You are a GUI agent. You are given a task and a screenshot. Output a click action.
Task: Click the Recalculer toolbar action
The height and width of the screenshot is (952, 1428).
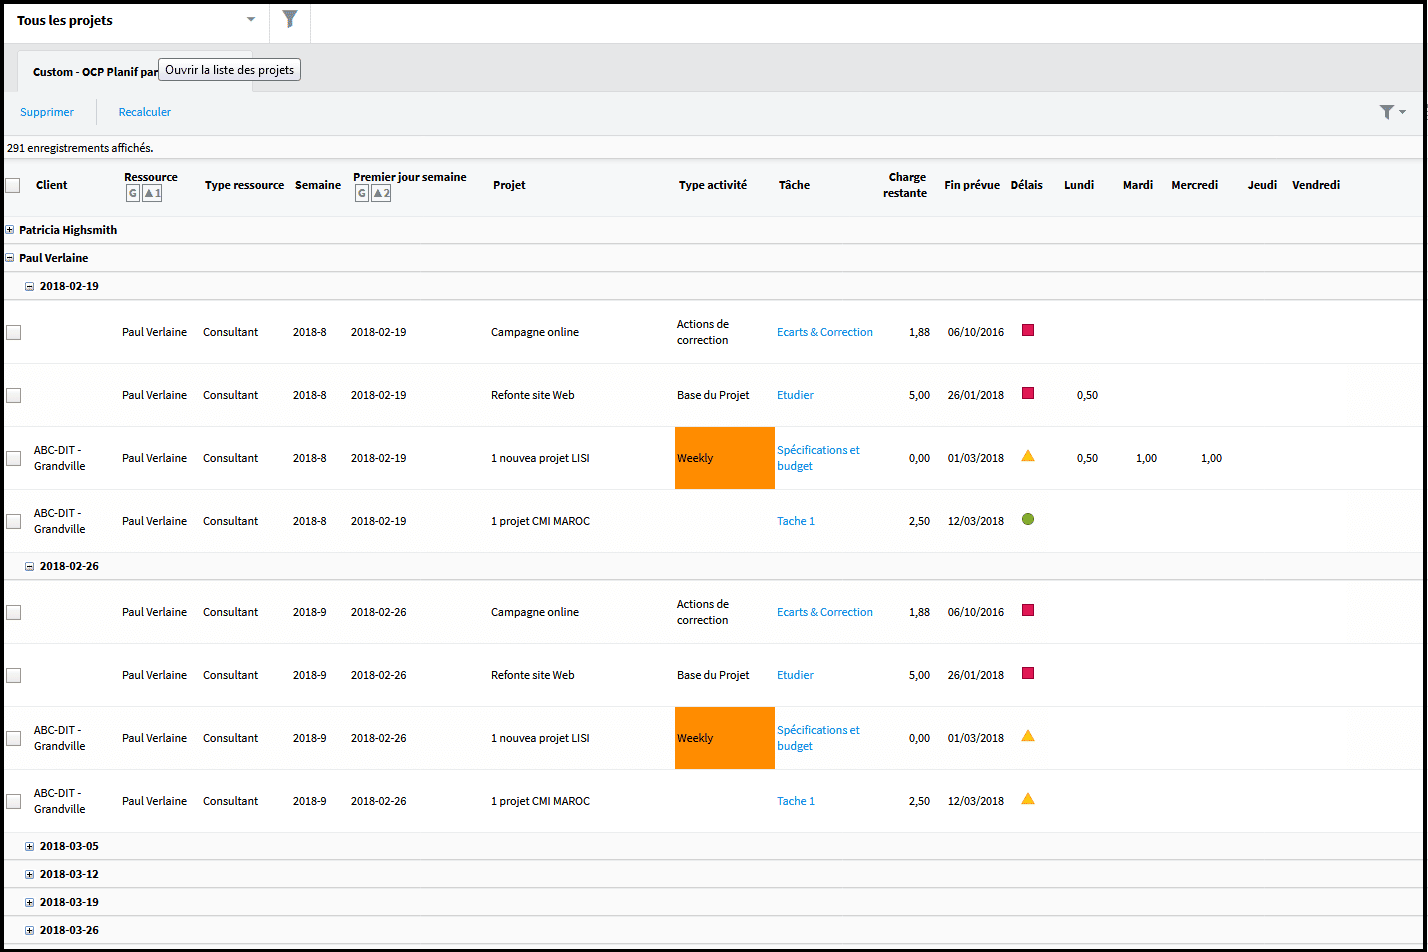coord(145,112)
